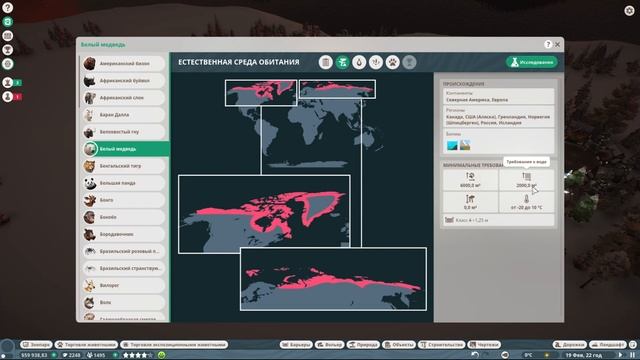Select Белохвостый гну in animal list
Screen dimensions: 640x360
tap(124, 132)
